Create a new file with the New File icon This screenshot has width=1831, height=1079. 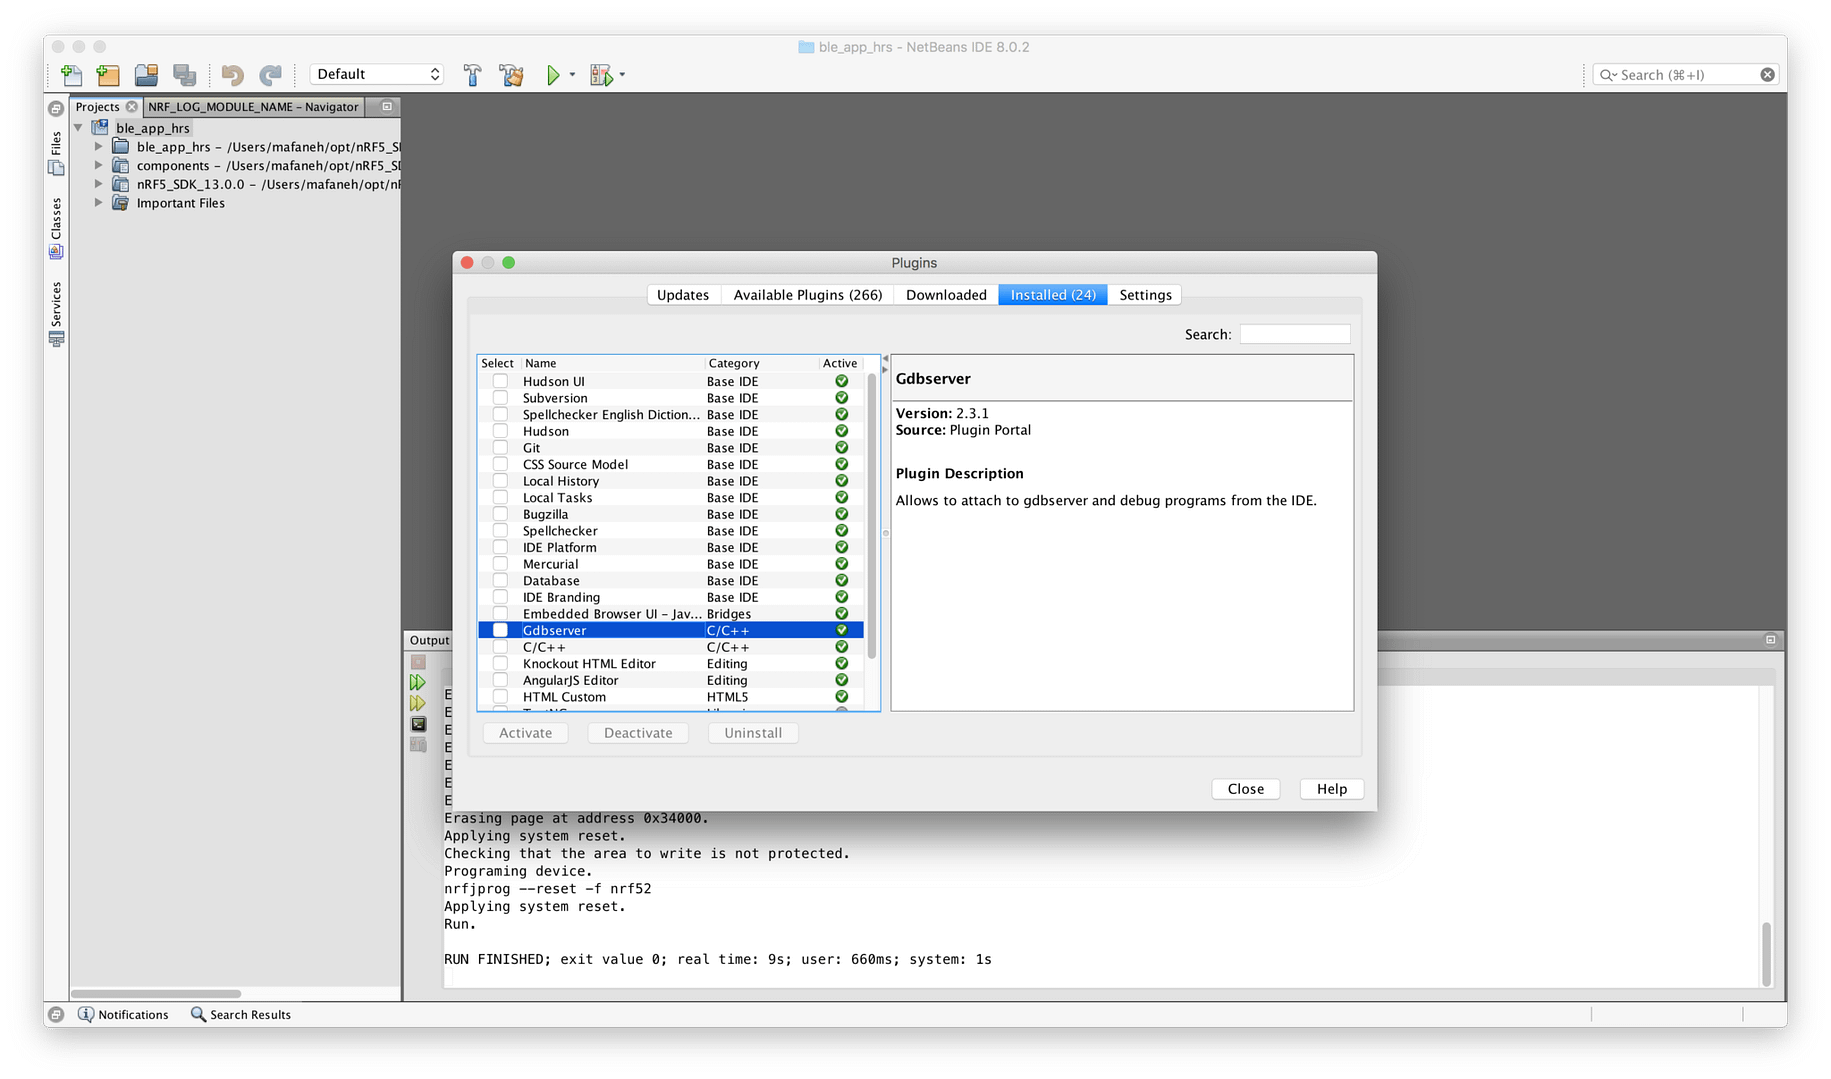click(x=71, y=74)
